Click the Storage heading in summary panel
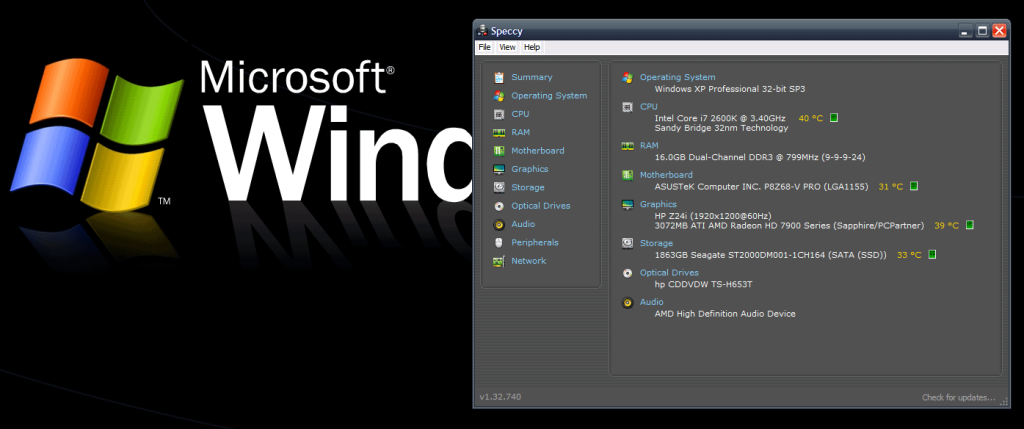 point(656,243)
